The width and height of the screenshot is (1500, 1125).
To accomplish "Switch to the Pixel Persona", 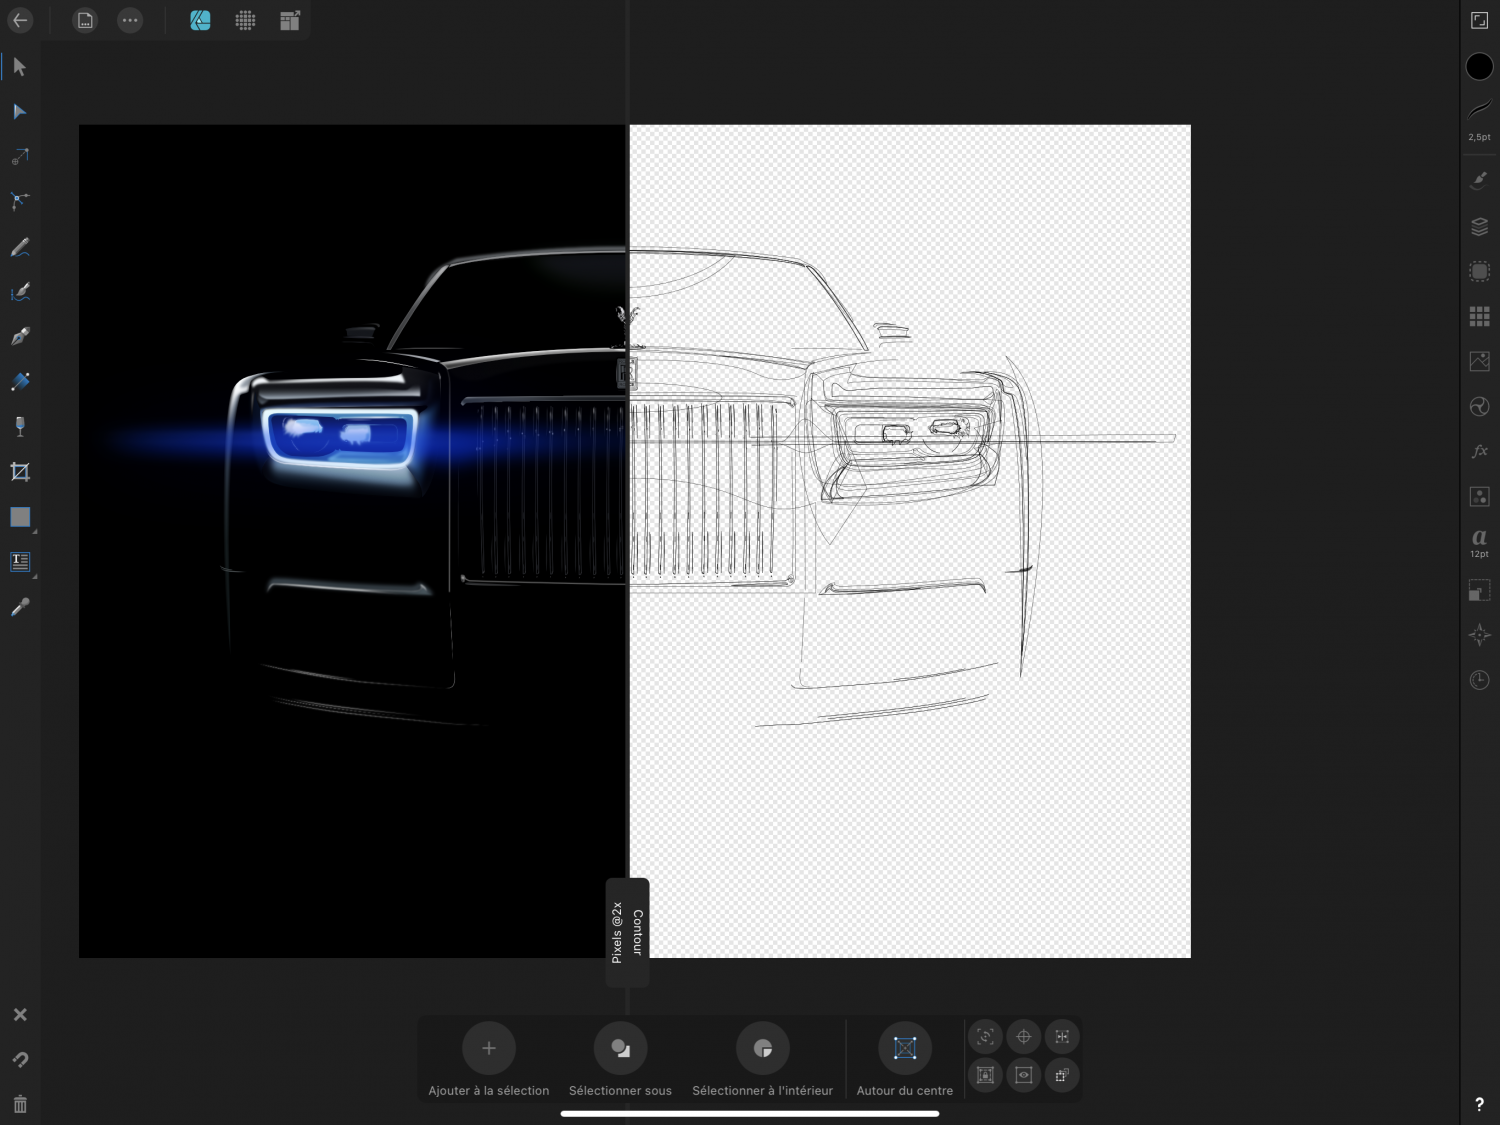I will pyautogui.click(x=245, y=20).
